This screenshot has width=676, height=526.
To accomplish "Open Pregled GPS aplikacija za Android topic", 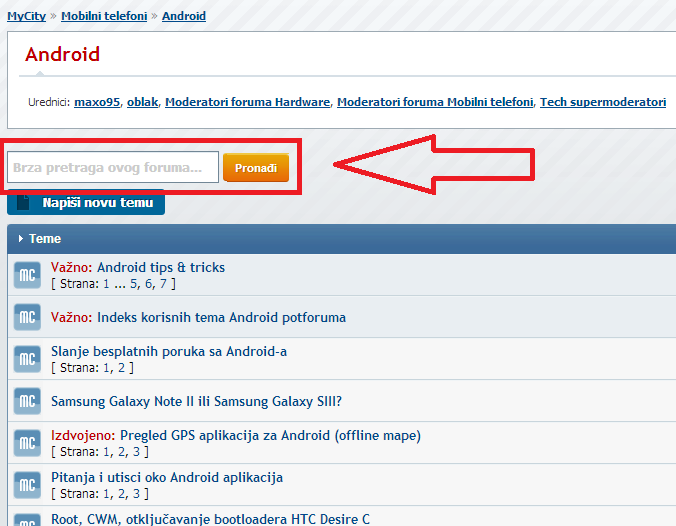I will (x=270, y=435).
